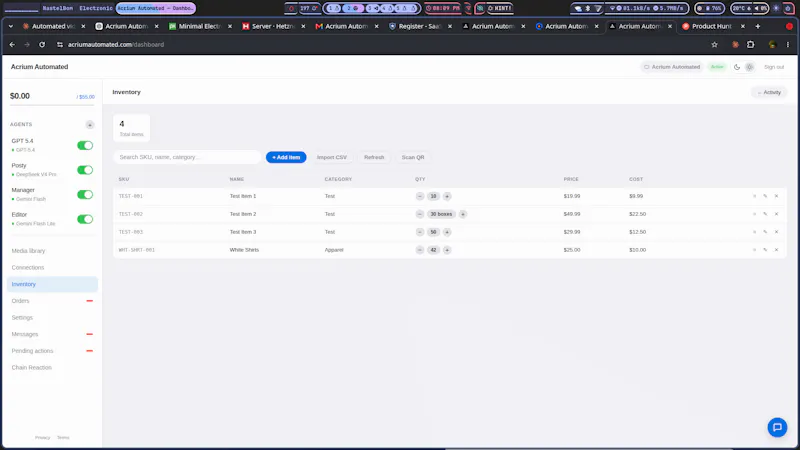
Task: Decrease quantity for White Shirts
Action: tap(420, 250)
